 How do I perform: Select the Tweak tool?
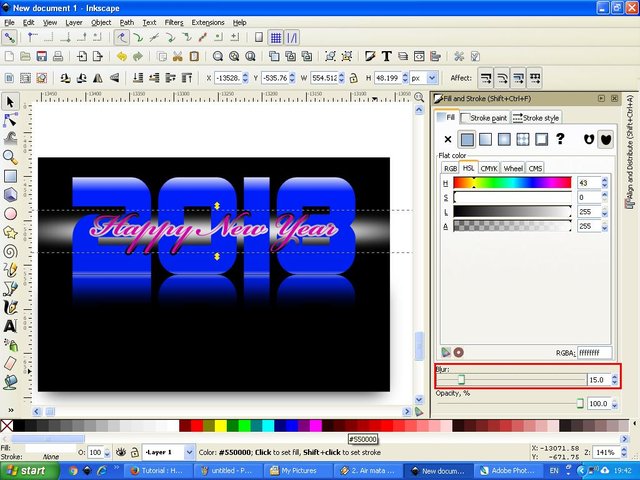point(10,138)
